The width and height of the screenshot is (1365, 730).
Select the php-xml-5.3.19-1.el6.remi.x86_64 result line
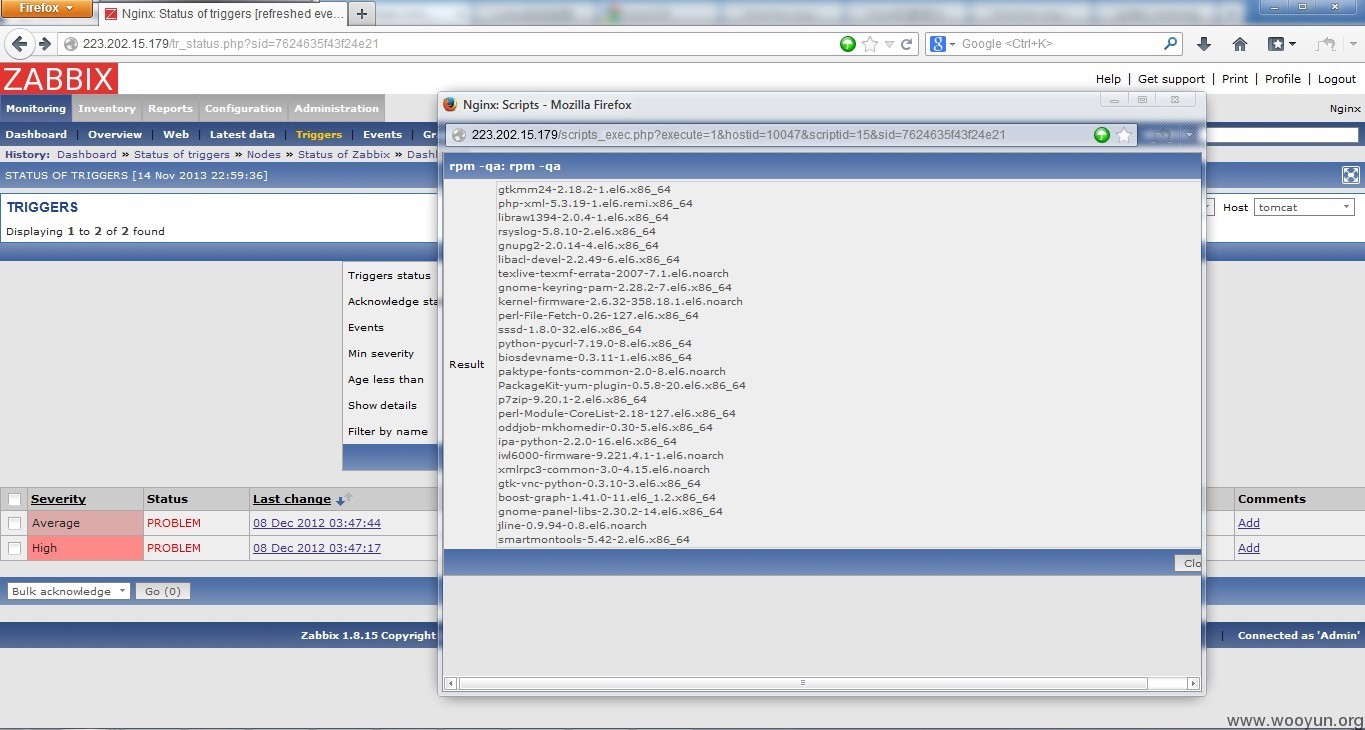pyautogui.click(x=596, y=203)
